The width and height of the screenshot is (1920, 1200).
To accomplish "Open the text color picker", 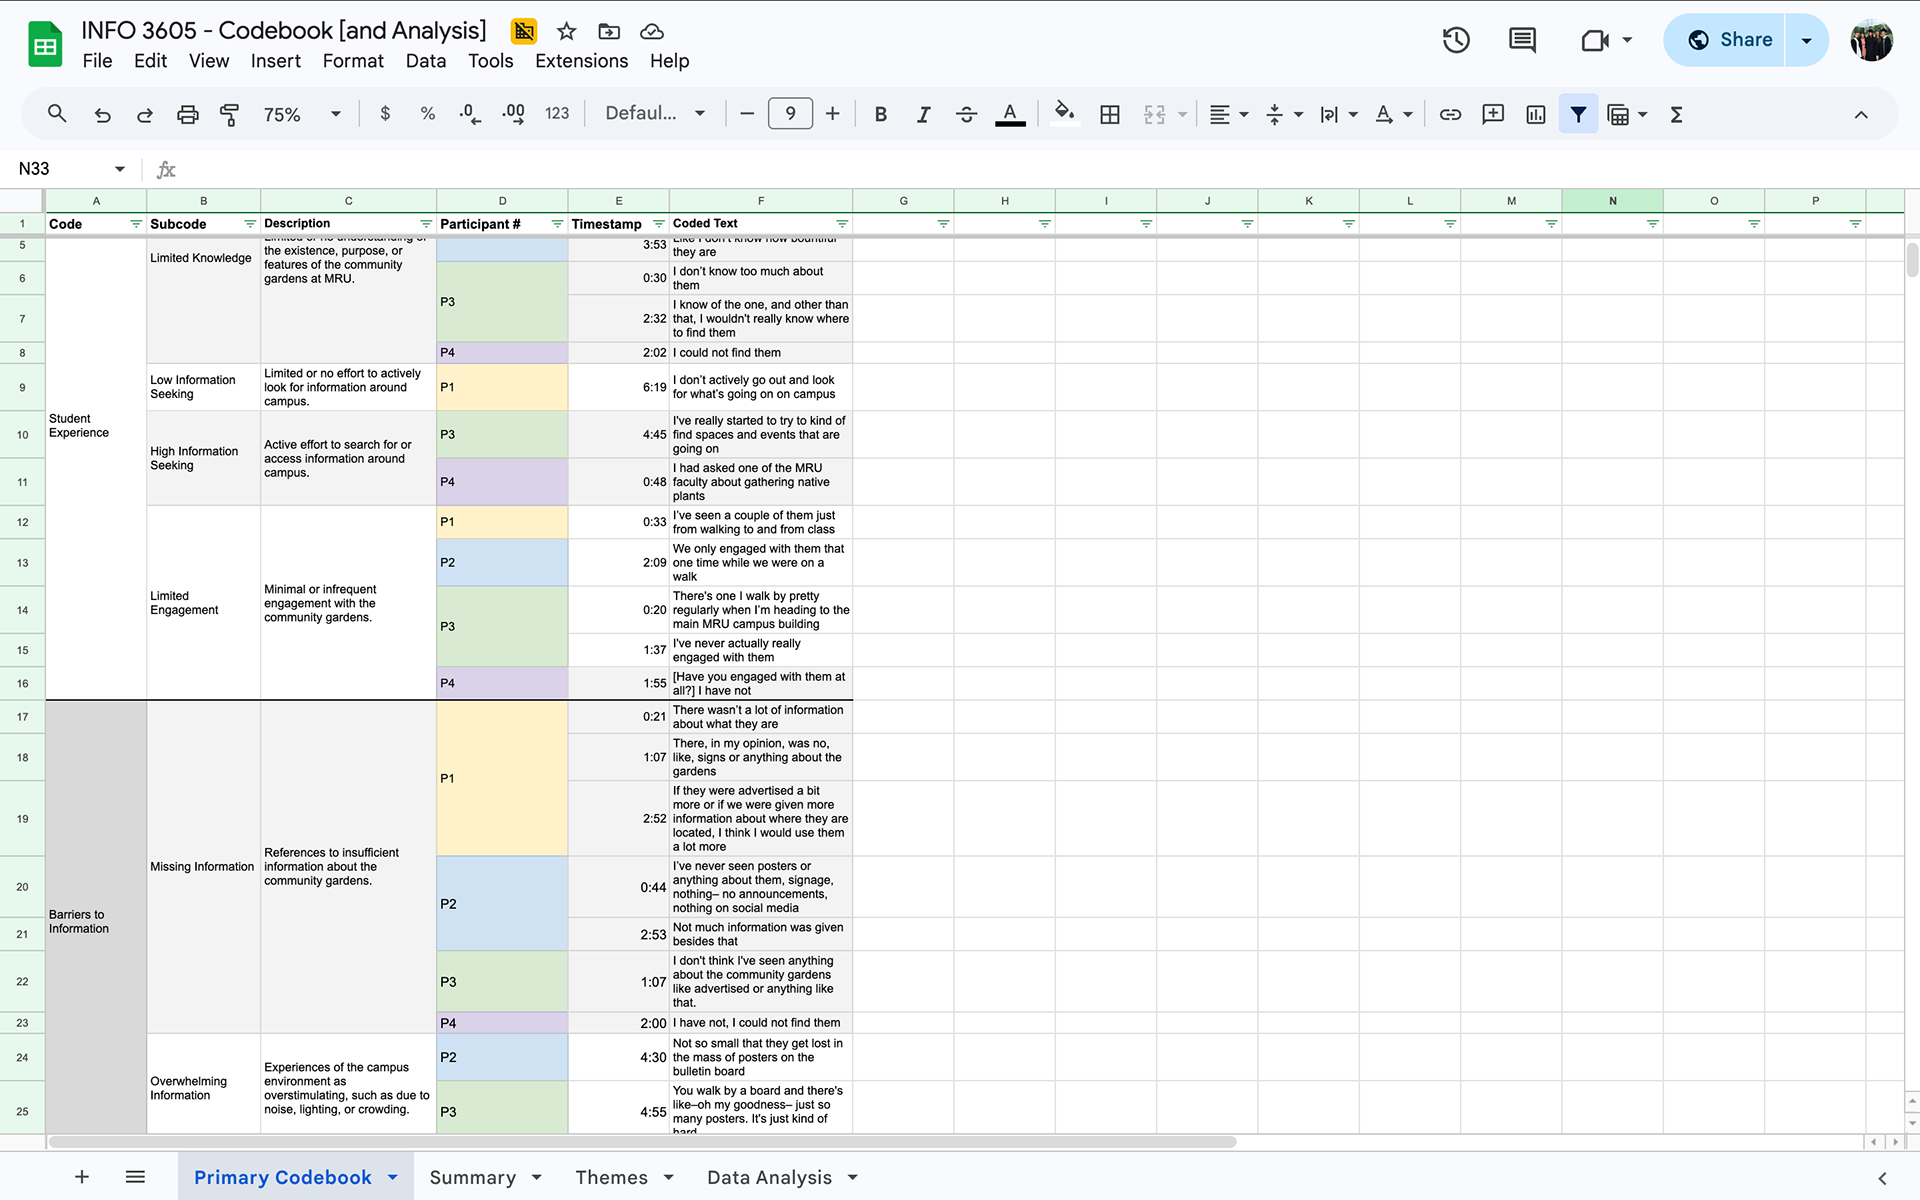I will (x=1010, y=114).
